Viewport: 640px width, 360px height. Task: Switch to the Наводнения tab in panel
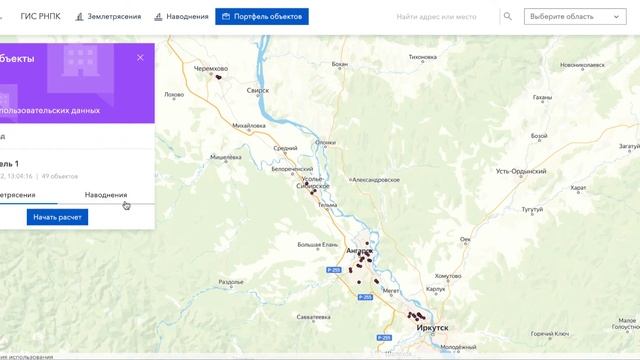[106, 195]
